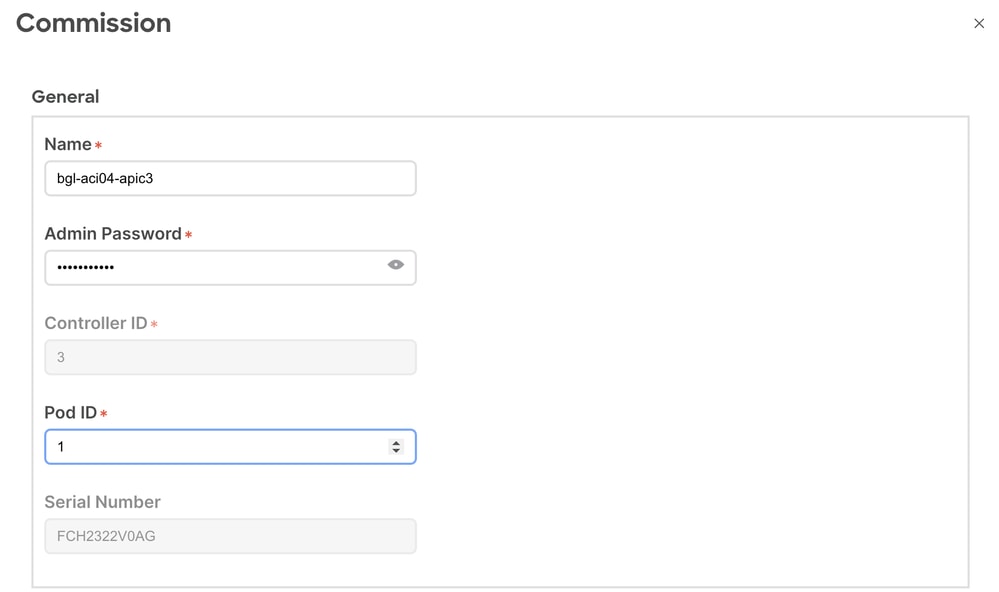Click the required asterisk beside Name

98,146
